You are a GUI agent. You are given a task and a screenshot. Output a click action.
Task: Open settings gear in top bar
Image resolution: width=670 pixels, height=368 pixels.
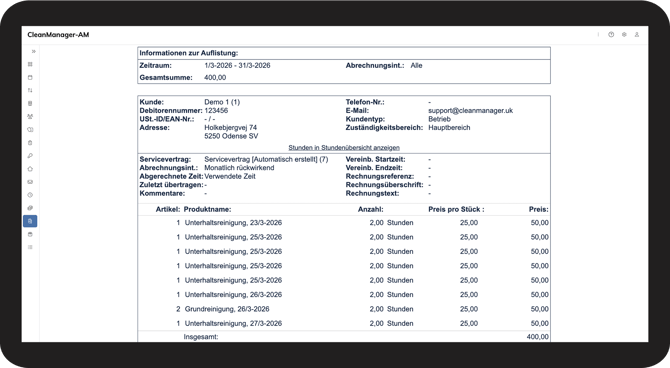click(624, 35)
